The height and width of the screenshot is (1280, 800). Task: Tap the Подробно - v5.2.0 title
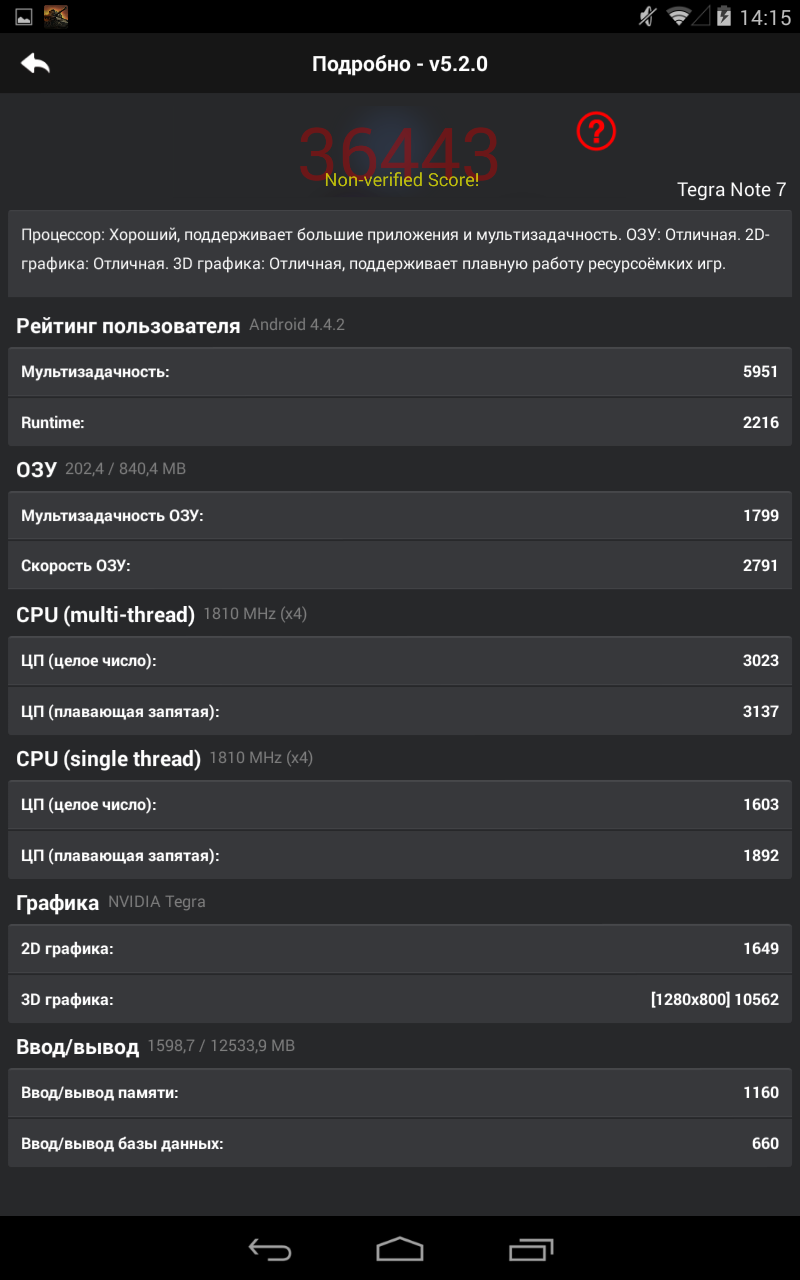400,64
